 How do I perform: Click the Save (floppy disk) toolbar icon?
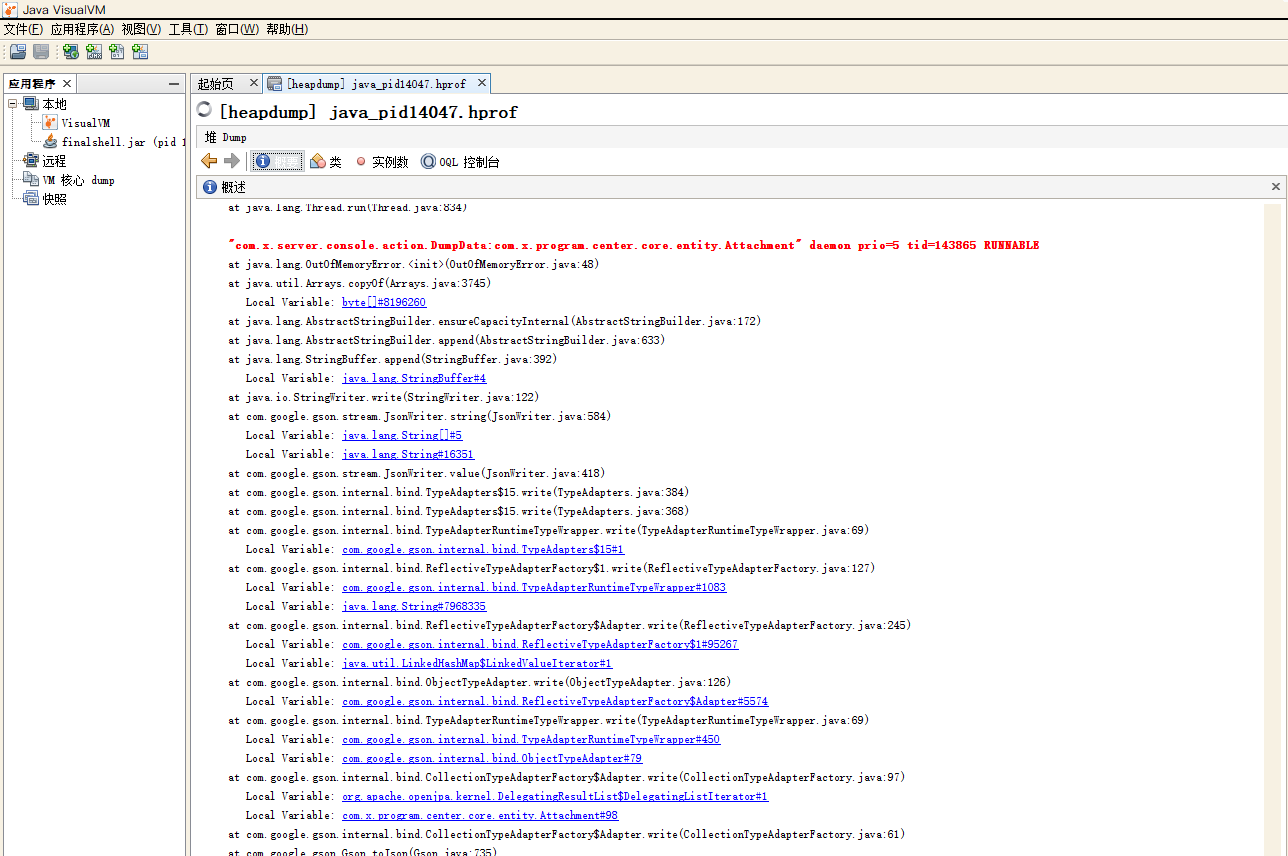41,52
